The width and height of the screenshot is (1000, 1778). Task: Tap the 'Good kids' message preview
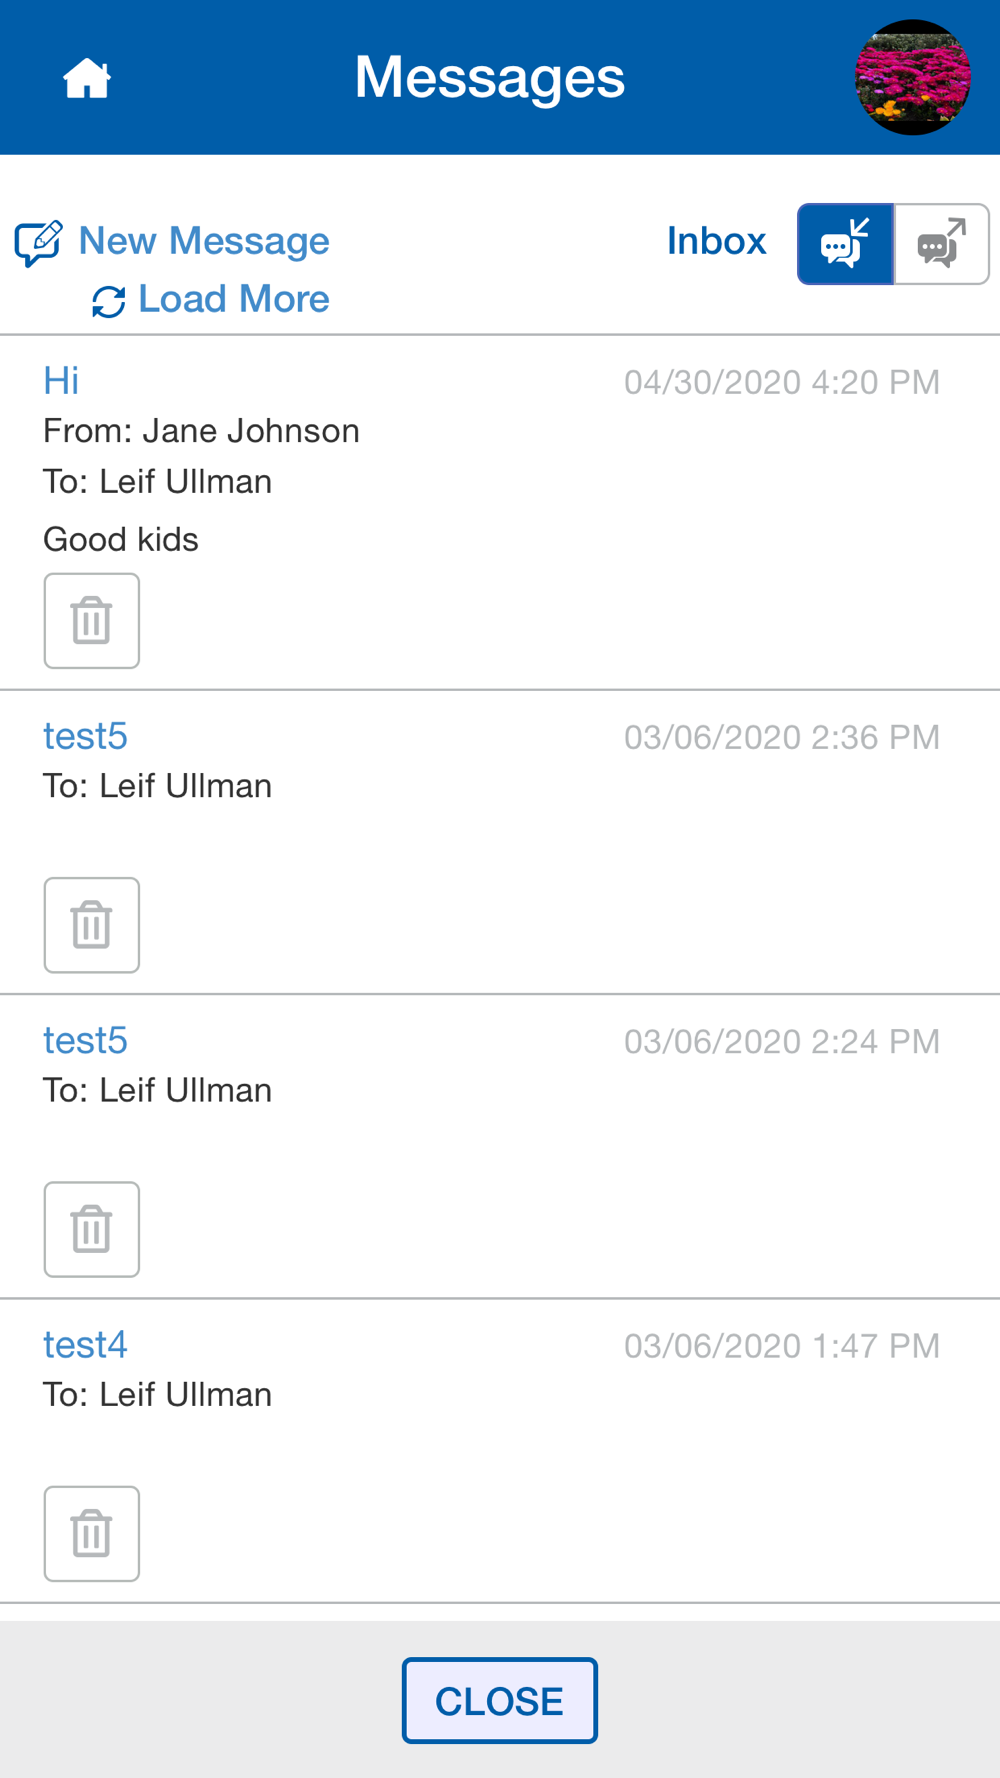pyautogui.click(x=121, y=540)
